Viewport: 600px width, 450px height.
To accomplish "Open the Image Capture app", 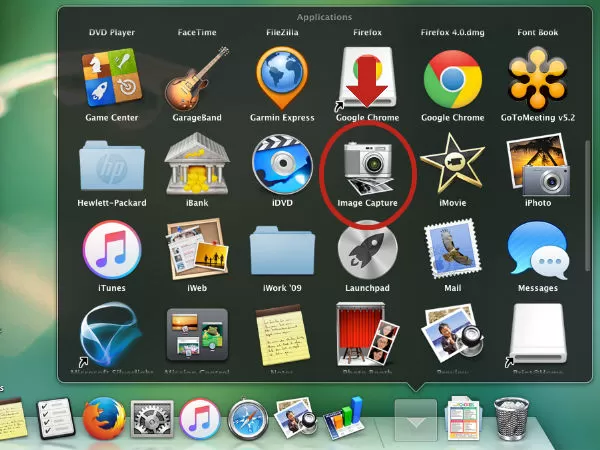I will tap(367, 165).
